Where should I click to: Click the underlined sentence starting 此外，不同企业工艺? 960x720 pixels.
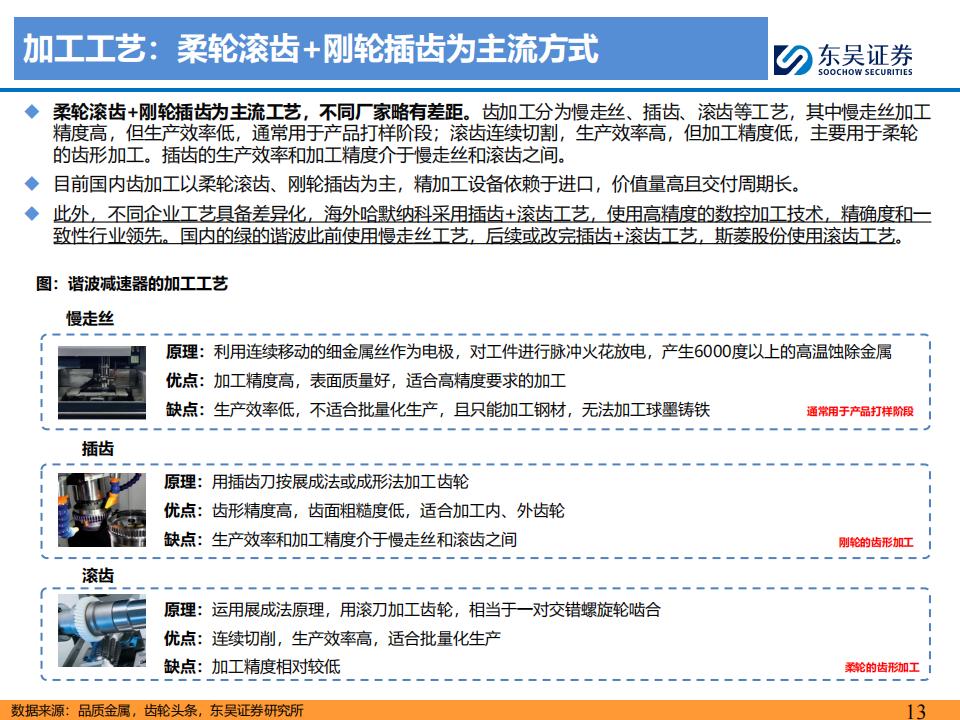[x=492, y=225]
